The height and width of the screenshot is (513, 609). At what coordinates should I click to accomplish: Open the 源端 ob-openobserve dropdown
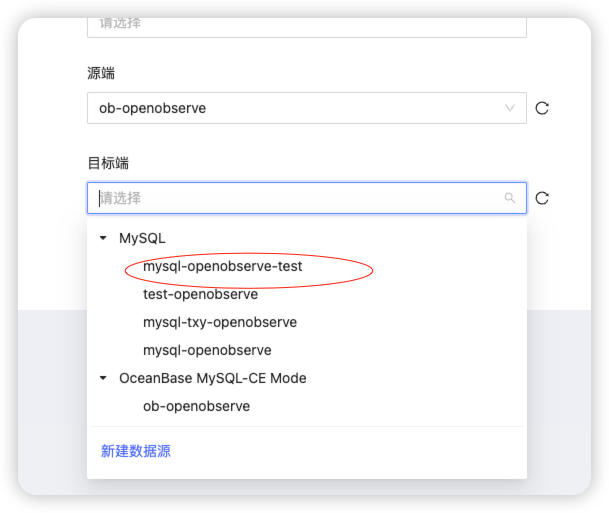(307, 108)
